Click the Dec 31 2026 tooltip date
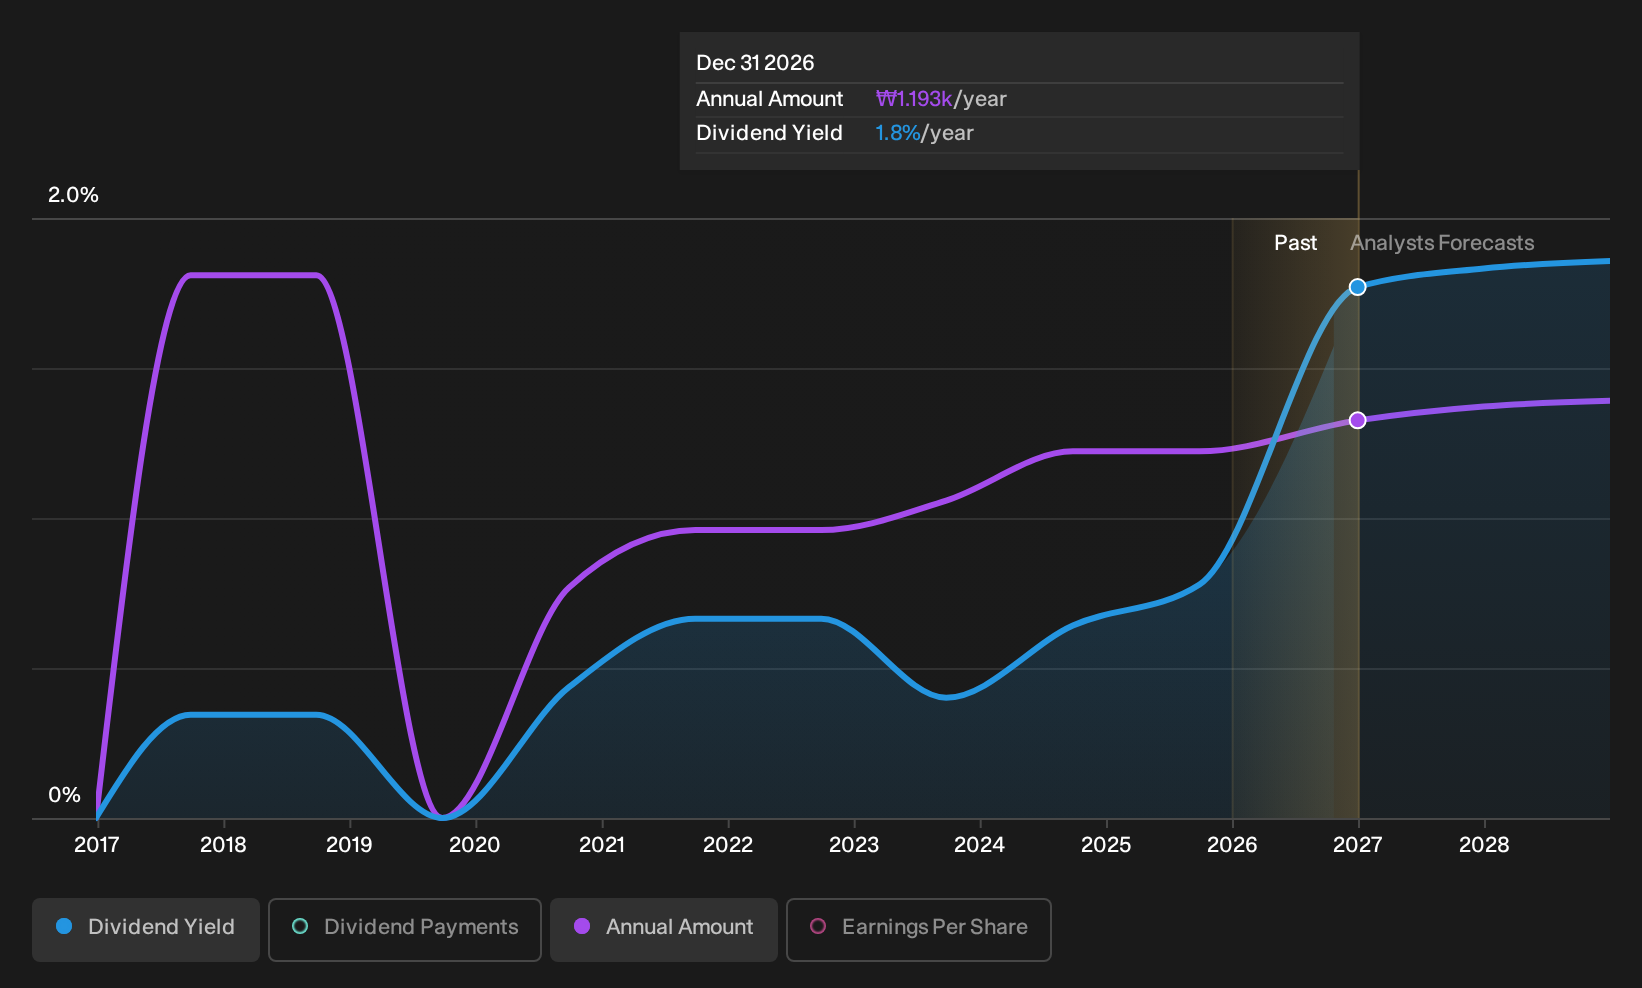Screen dimensions: 1642x988 (755, 63)
